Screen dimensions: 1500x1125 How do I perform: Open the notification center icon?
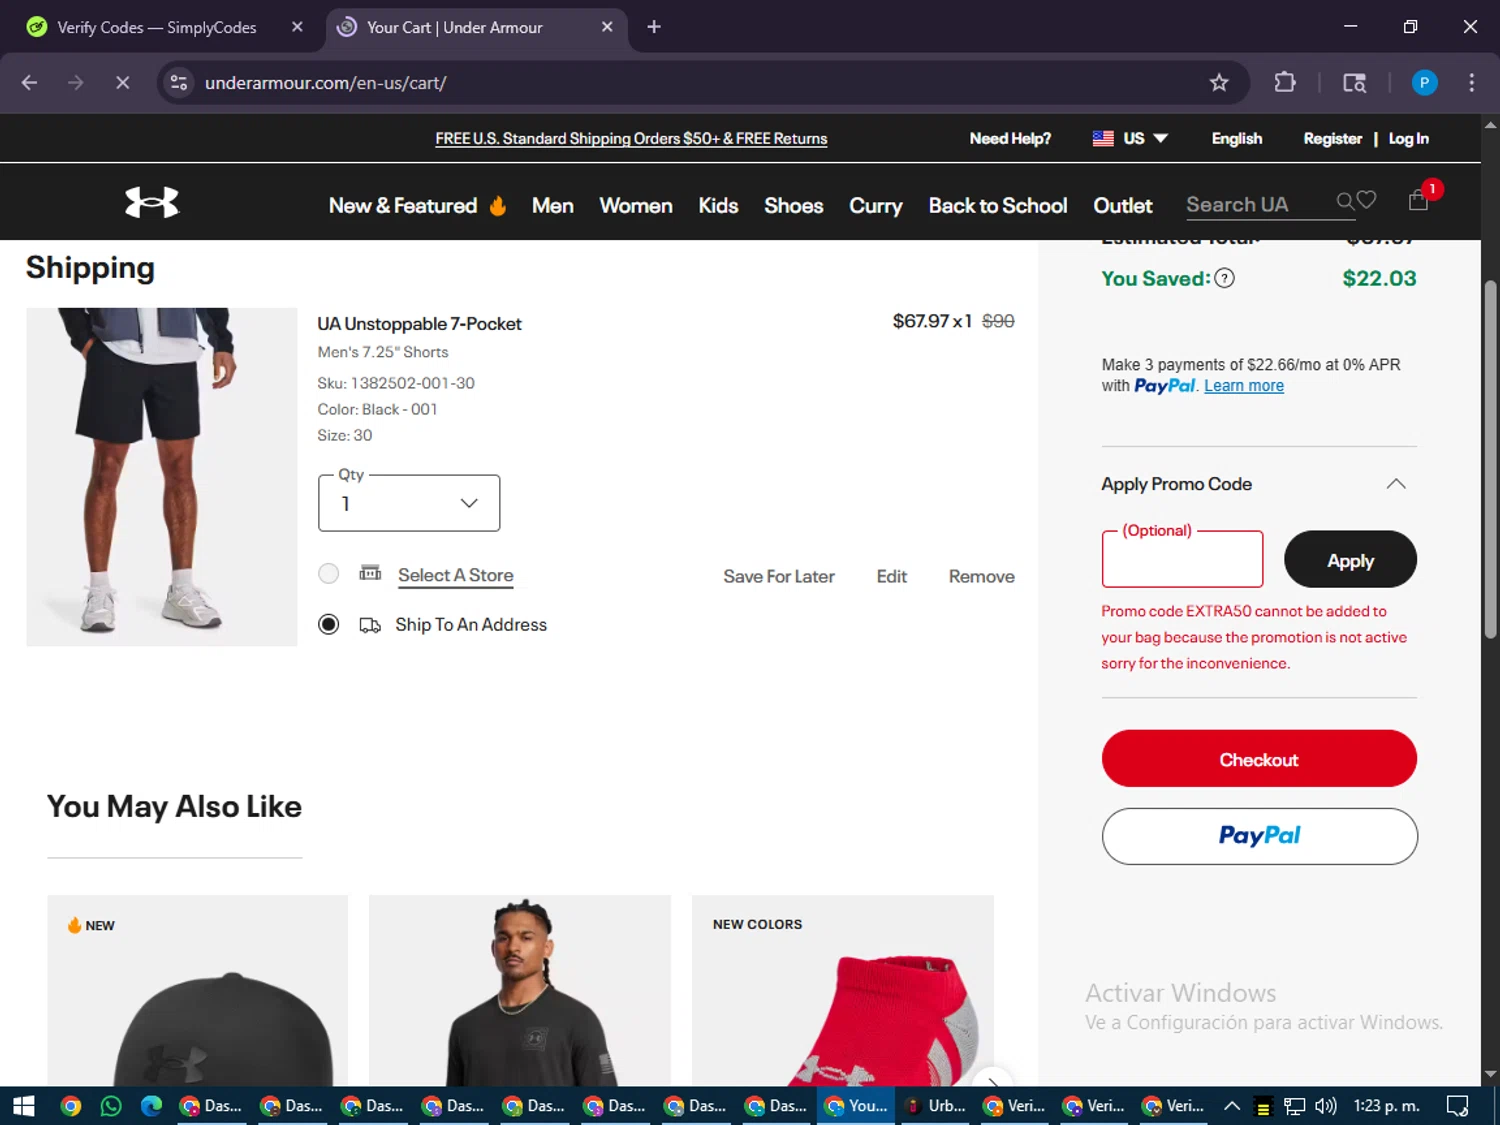[1458, 1106]
